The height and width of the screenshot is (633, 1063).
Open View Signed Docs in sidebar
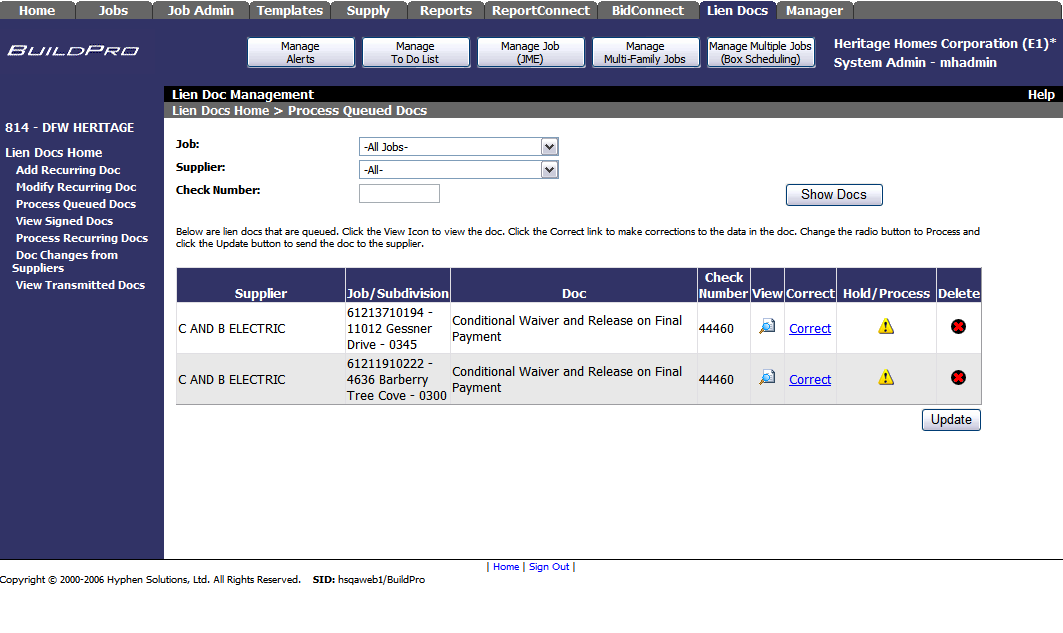(x=64, y=221)
